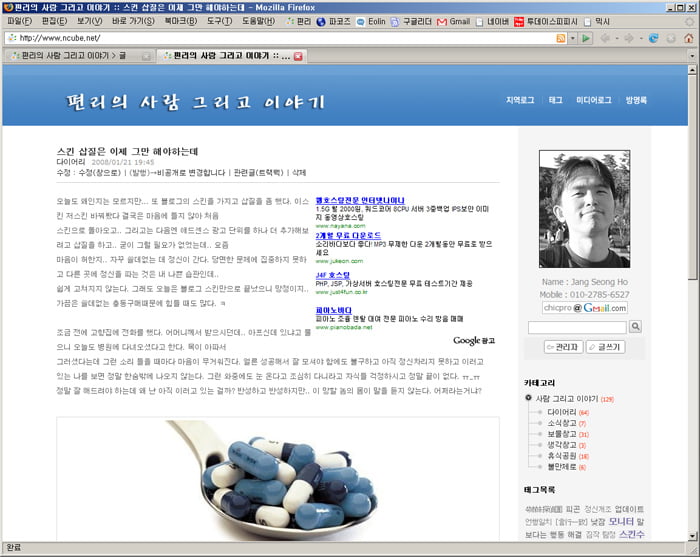Screen dimensions: 700x557
Task: Open the address bar history dropdown
Action: [573, 38]
